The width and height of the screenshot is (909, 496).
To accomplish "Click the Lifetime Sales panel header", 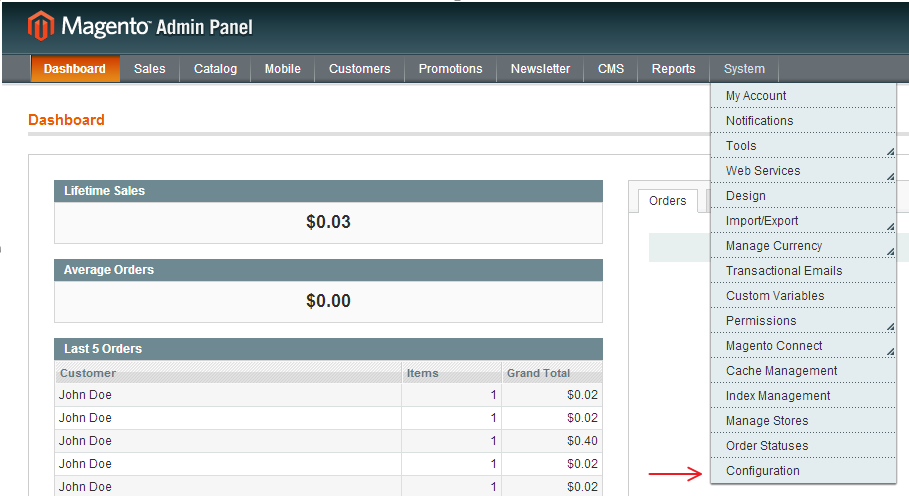I will click(x=328, y=191).
